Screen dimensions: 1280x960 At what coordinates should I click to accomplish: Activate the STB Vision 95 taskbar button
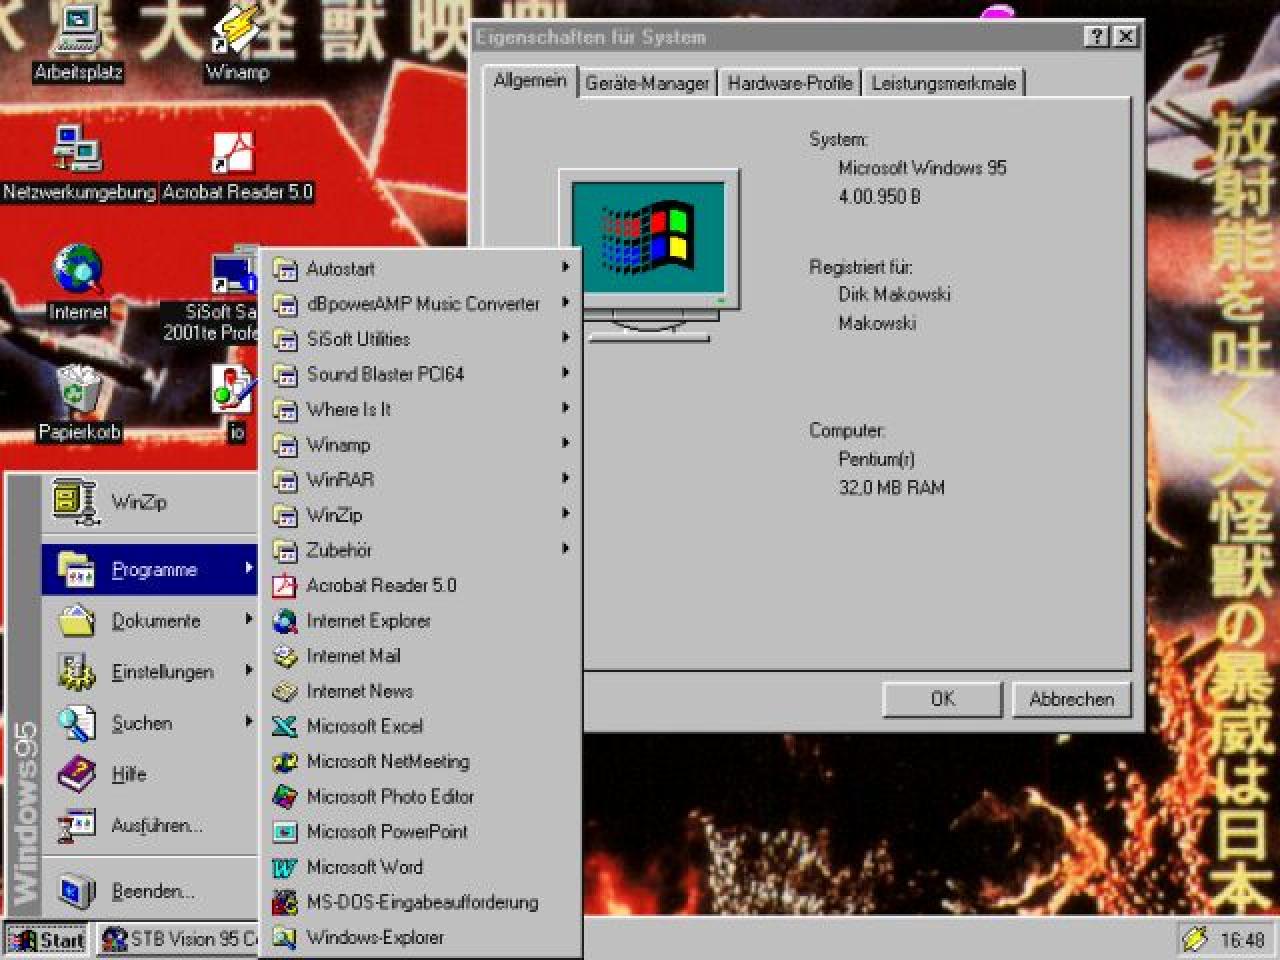[x=178, y=940]
